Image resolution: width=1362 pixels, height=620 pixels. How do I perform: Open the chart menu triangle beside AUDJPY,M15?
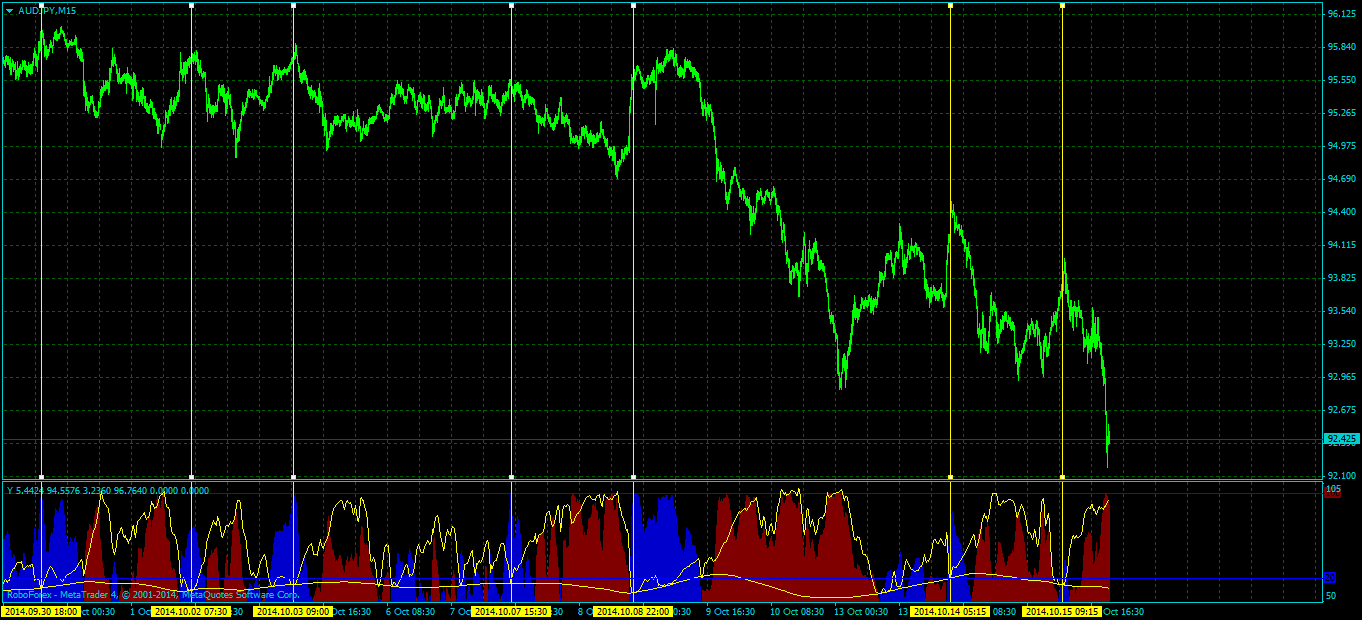pyautogui.click(x=9, y=10)
